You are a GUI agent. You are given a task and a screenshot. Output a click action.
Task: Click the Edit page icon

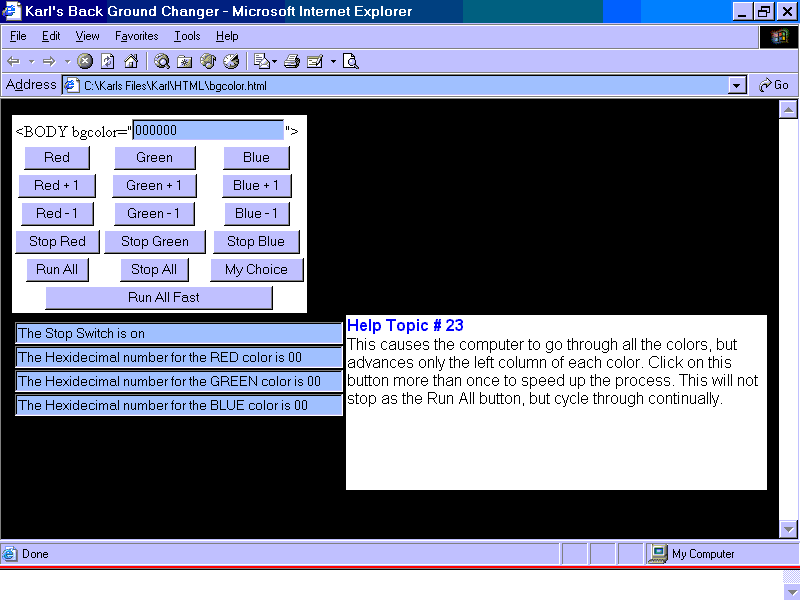315,61
